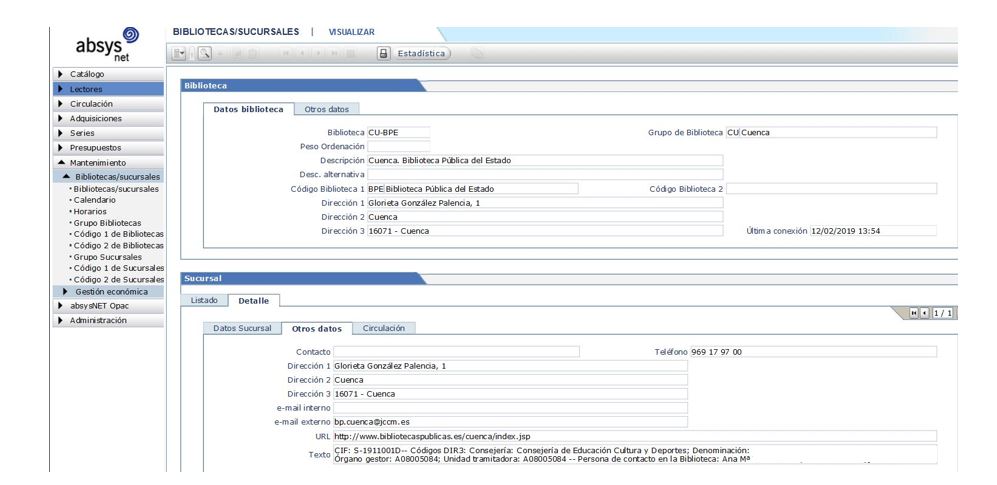
Task: Go to previous Sucursal record
Action: pos(924,314)
